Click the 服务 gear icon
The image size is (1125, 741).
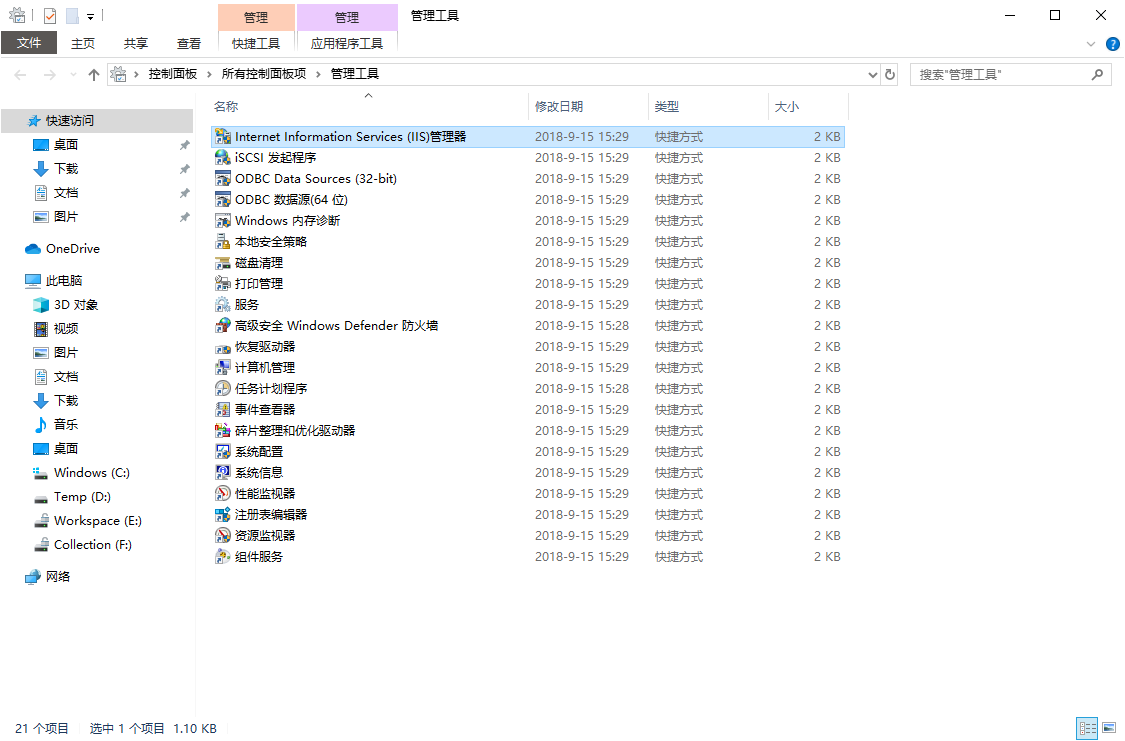[223, 304]
